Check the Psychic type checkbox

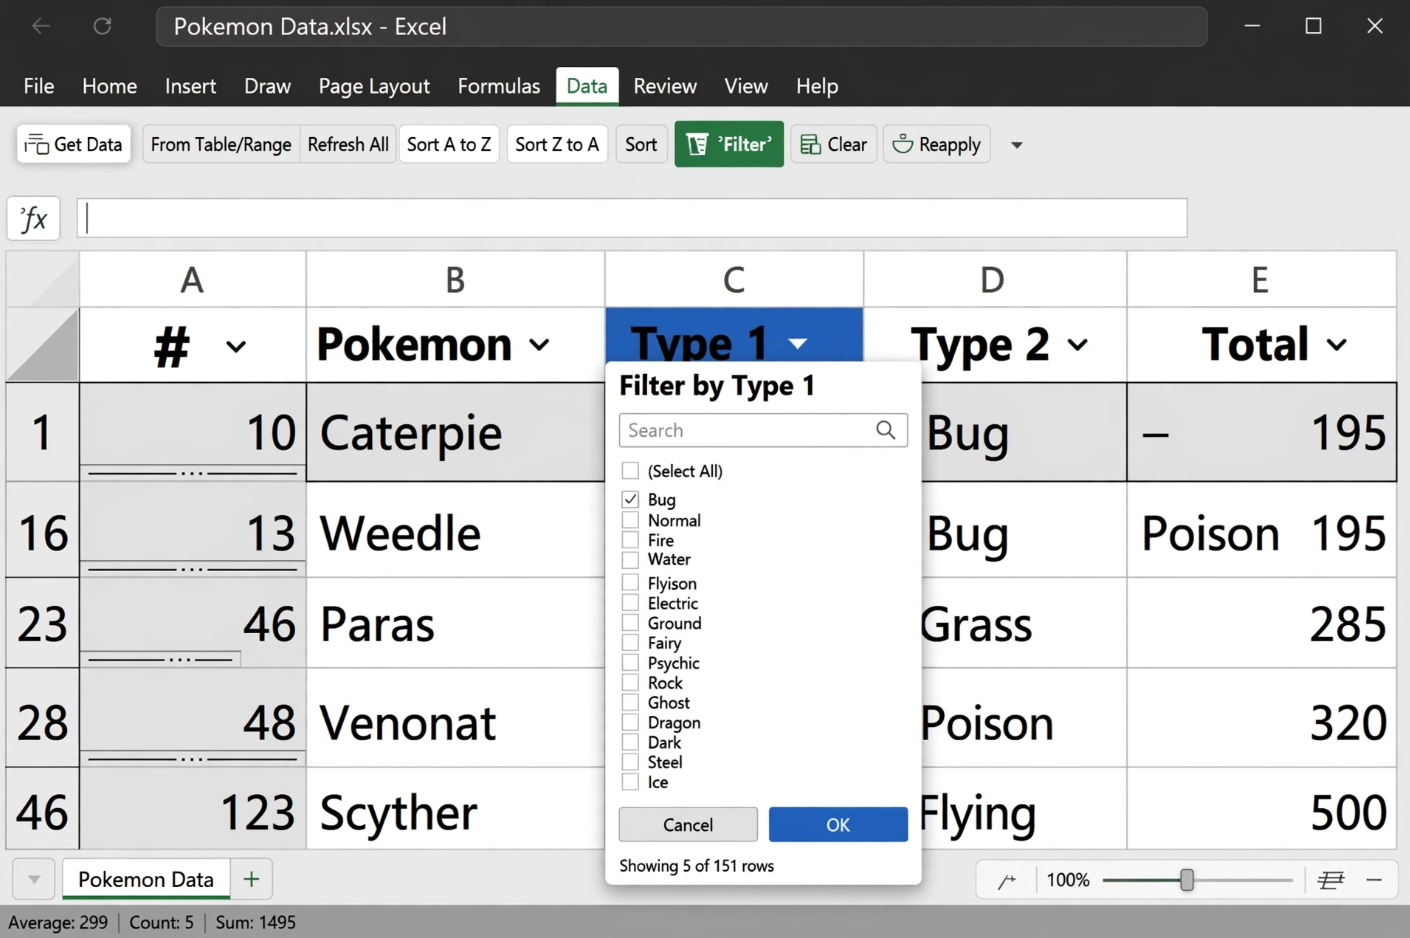coord(630,663)
